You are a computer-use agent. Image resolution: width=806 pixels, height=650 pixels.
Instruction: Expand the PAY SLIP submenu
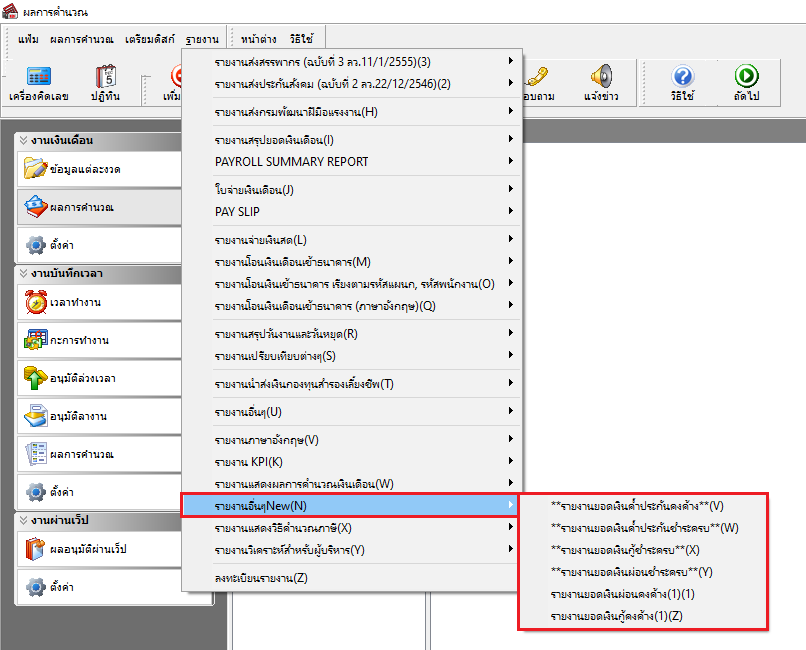351,212
